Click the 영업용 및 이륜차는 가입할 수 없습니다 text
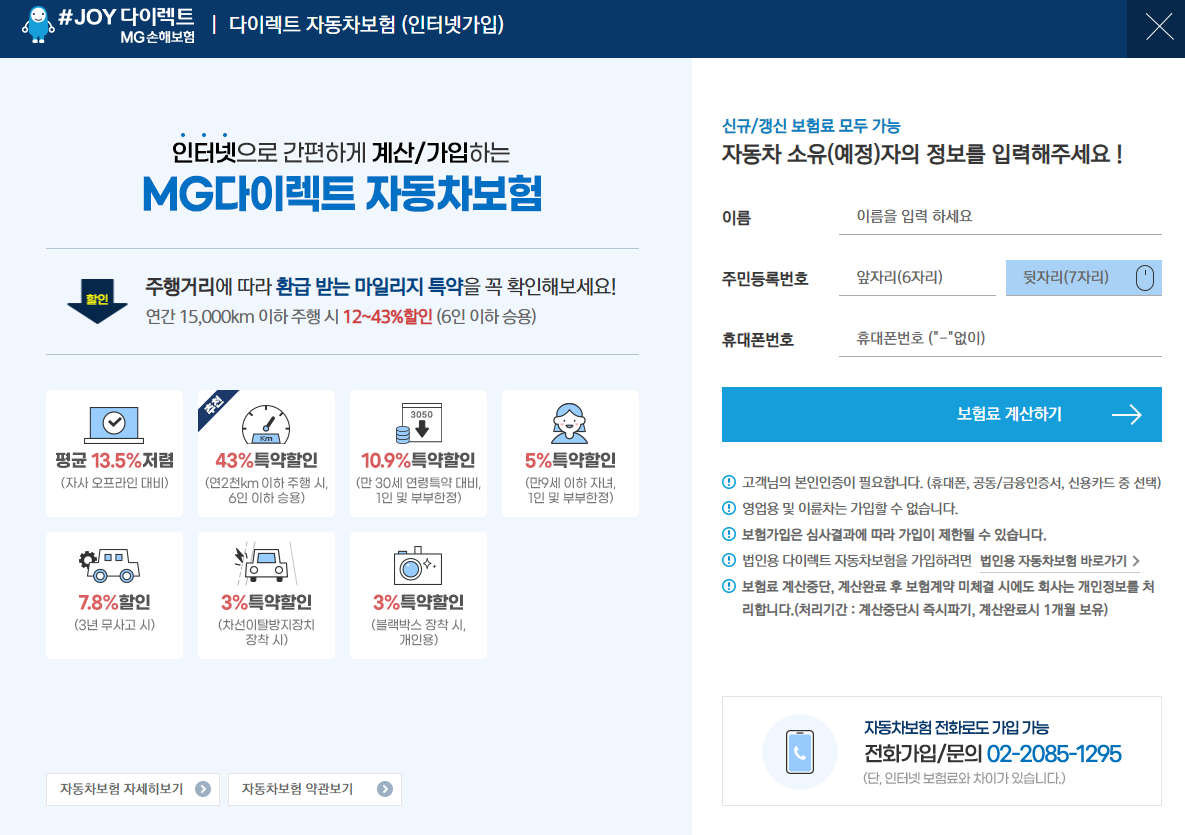This screenshot has height=835, width=1185. 849,509
